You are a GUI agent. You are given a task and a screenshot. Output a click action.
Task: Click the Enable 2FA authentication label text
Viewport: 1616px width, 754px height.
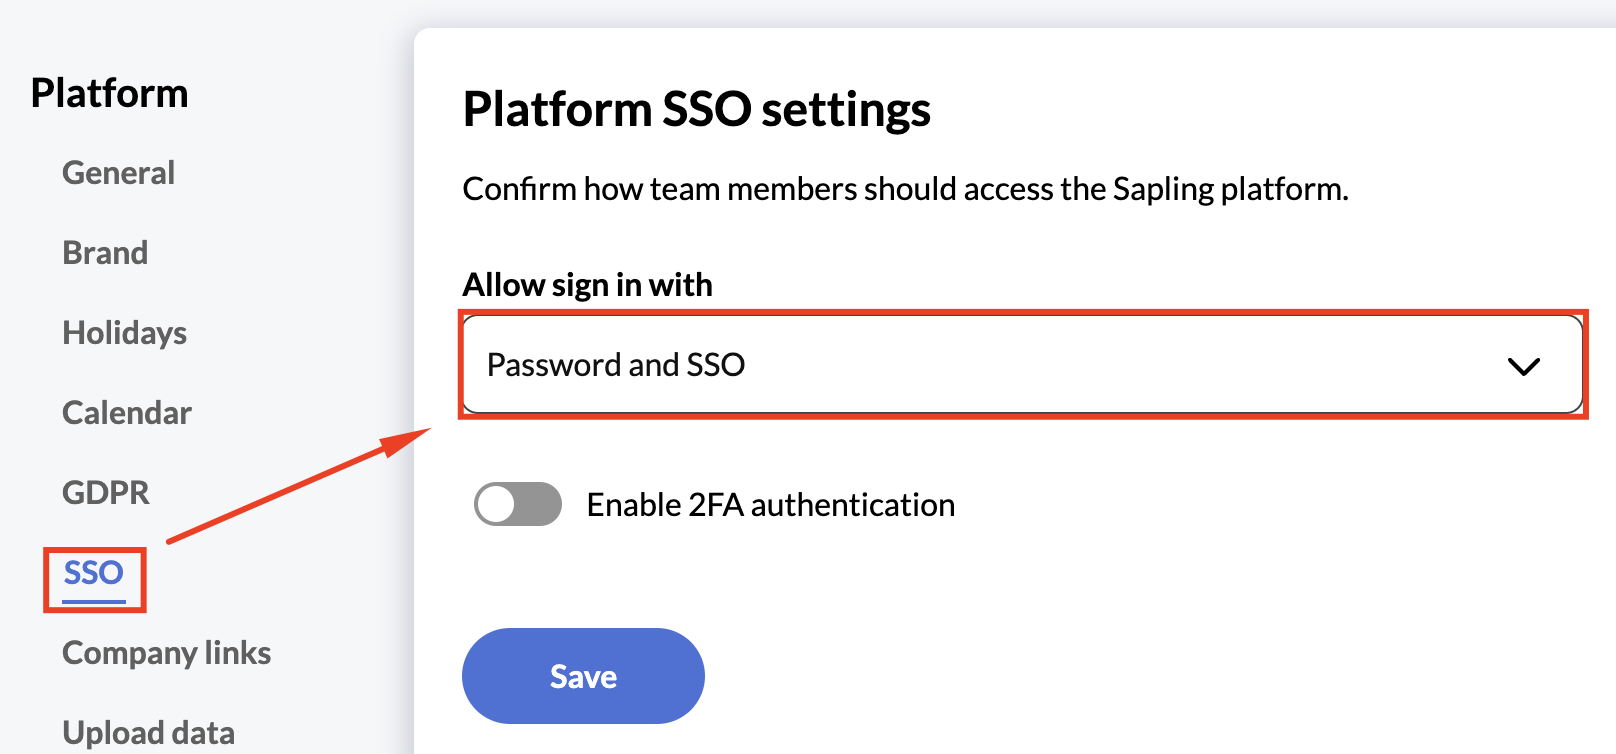point(770,505)
